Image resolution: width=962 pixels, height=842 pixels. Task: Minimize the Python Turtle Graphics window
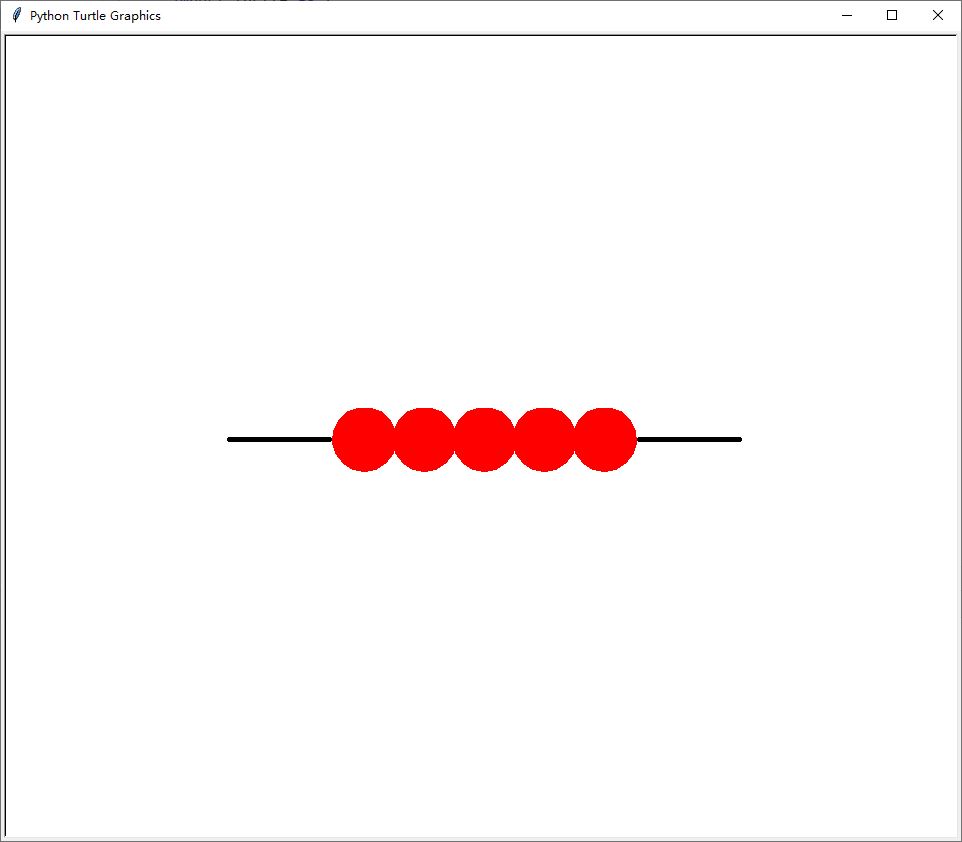point(847,15)
